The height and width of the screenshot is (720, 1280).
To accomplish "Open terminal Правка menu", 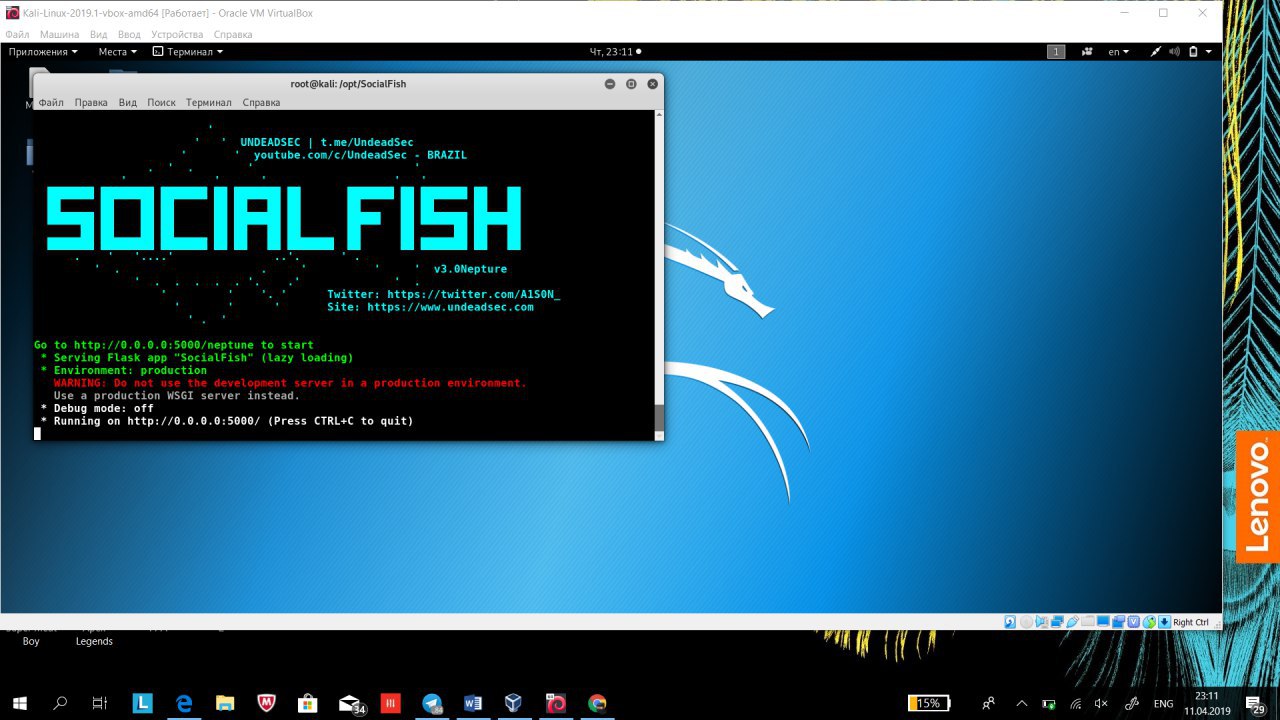I will tap(91, 102).
